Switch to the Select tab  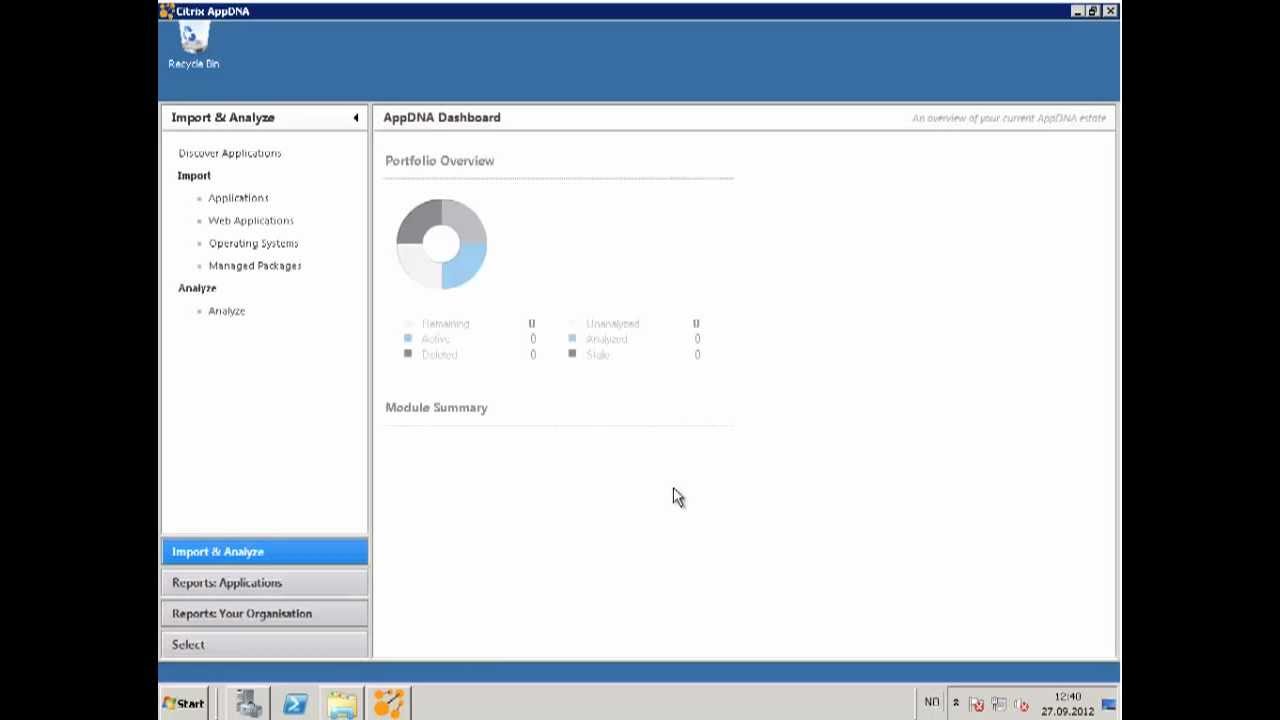tap(264, 645)
